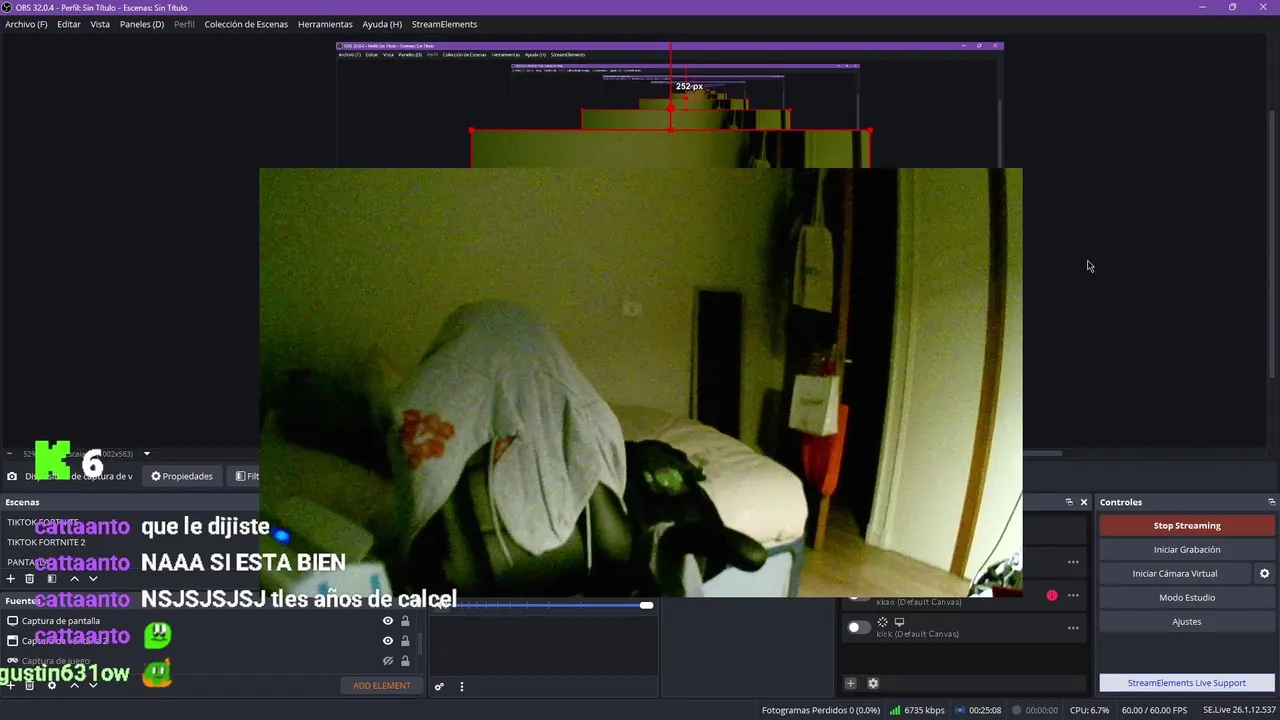This screenshot has height=720, width=1280.
Task: Move source down in Fuentes toolbar
Action: 93,685
